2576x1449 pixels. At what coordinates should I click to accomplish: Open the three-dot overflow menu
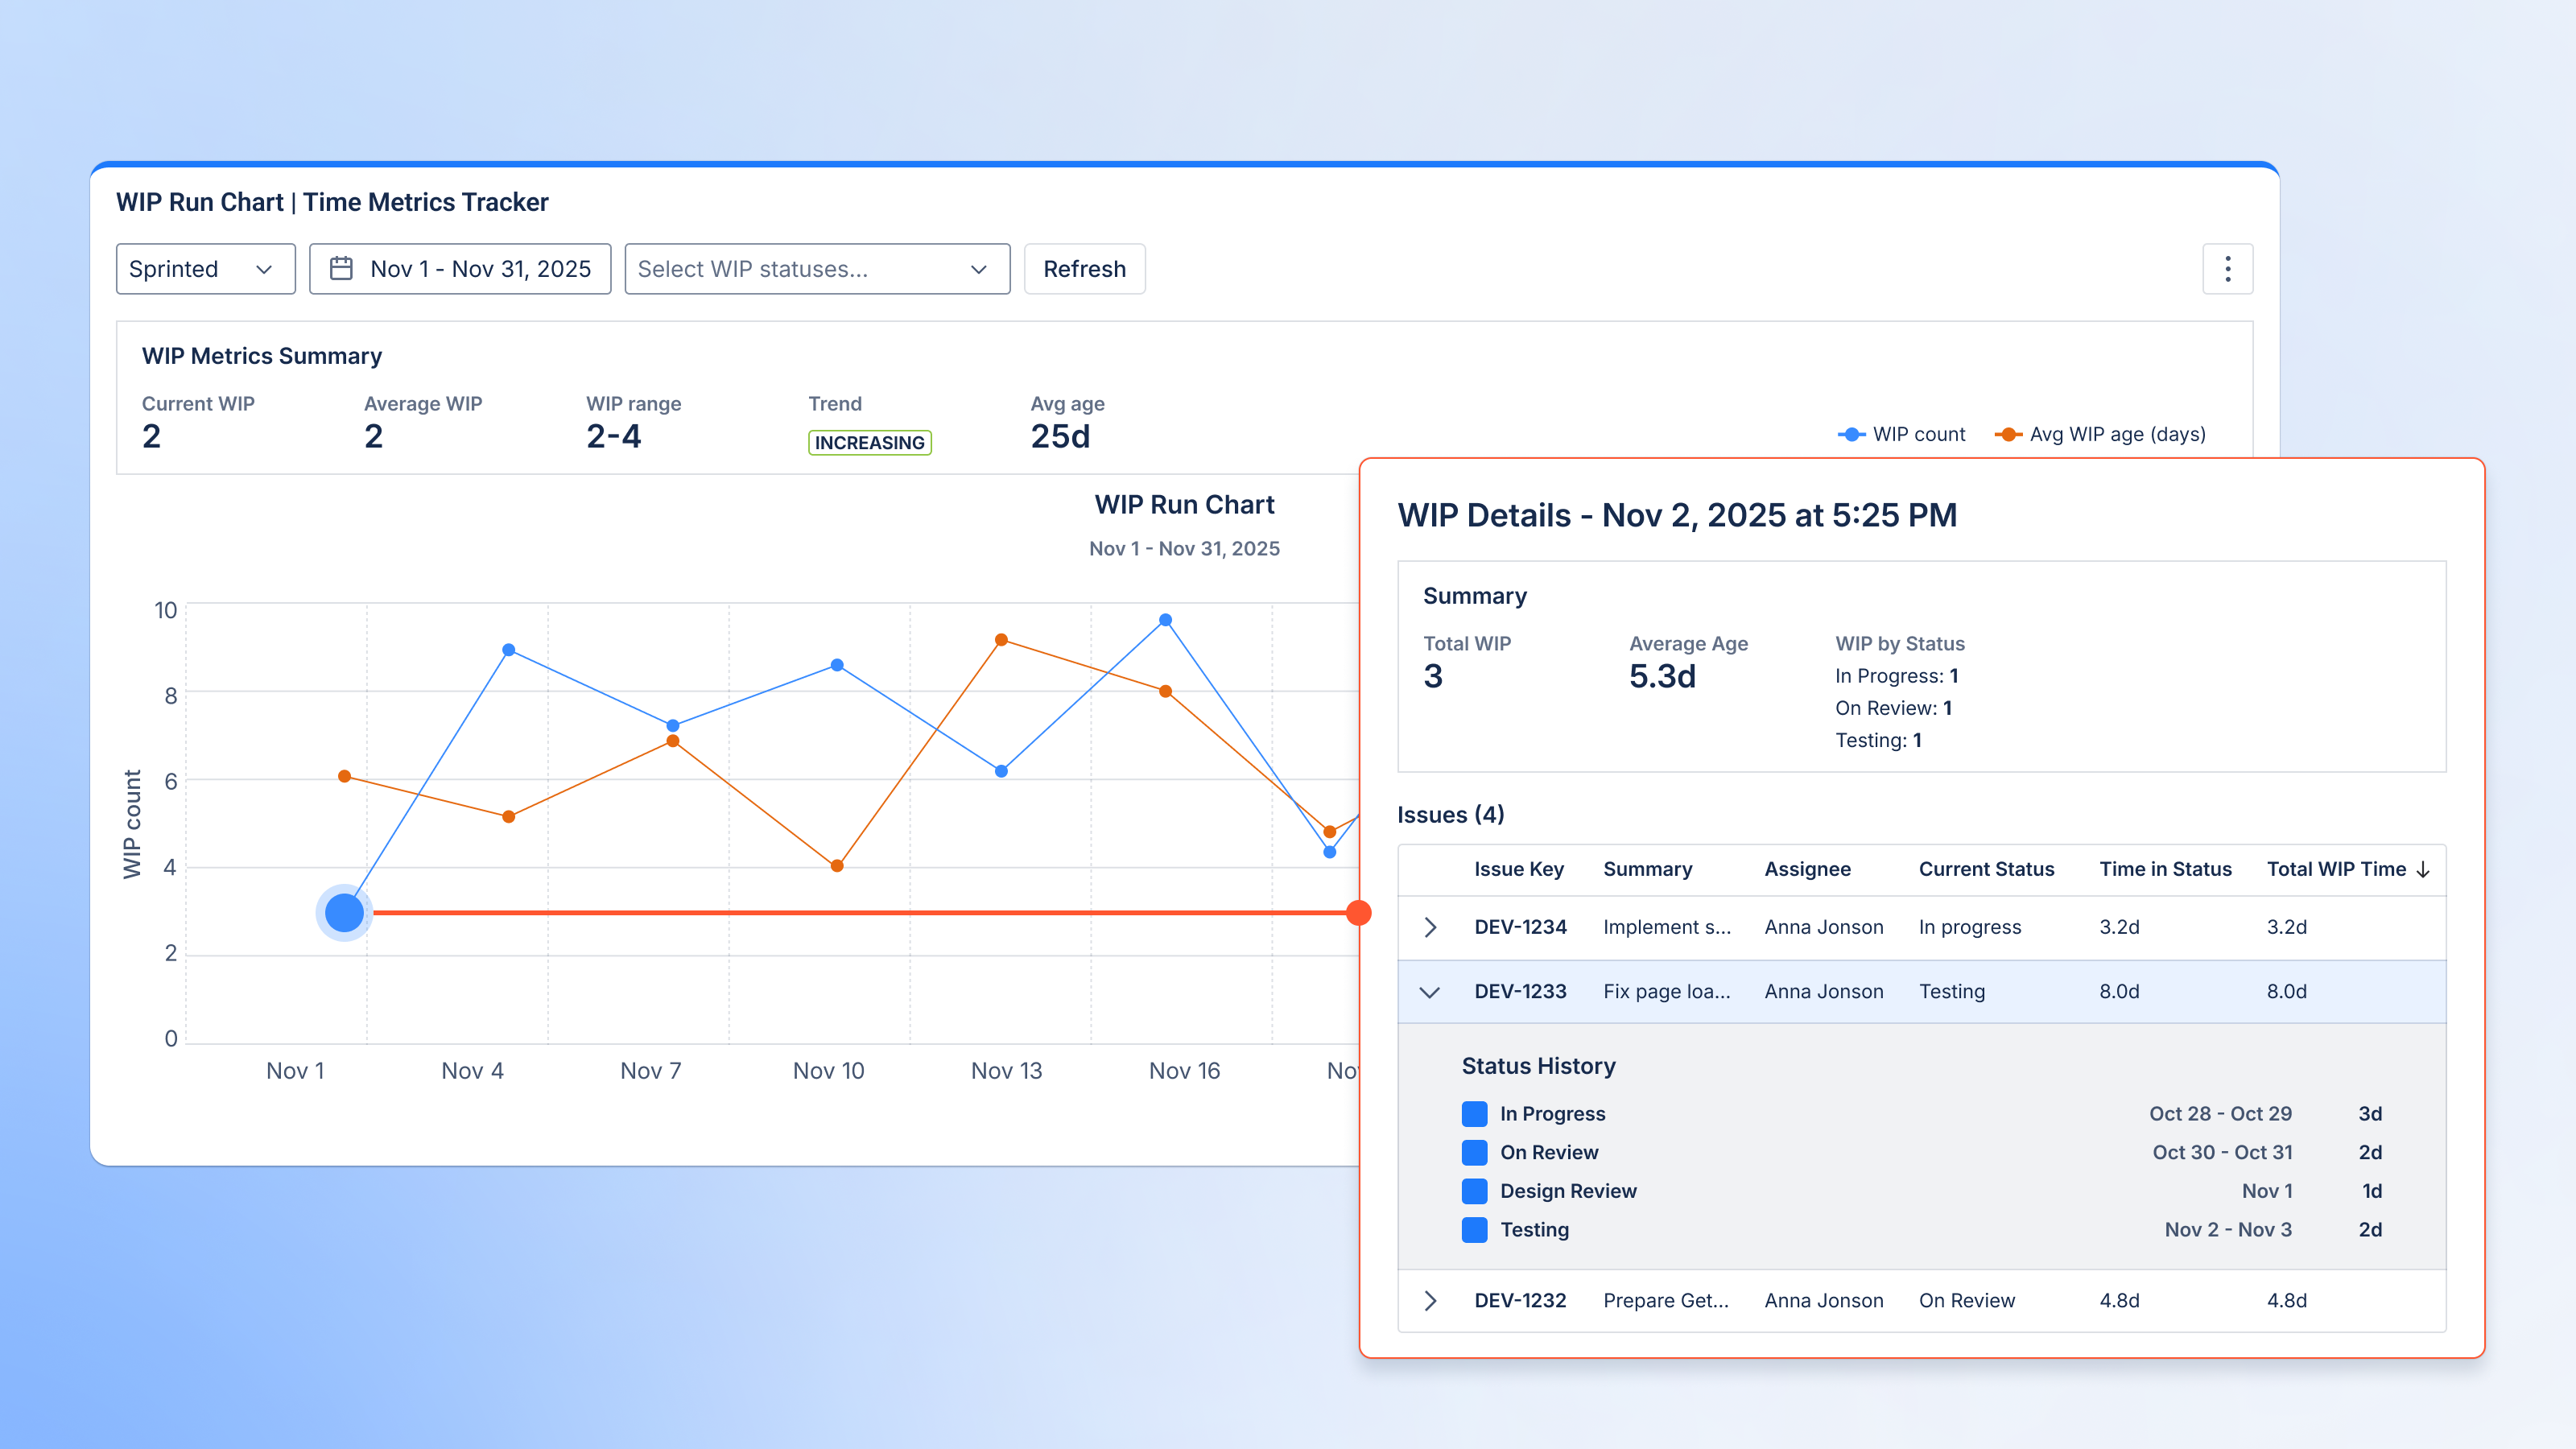point(2228,269)
